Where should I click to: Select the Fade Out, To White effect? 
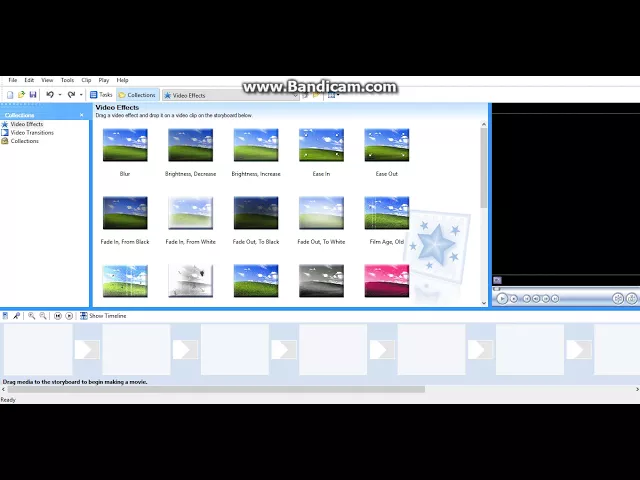pyautogui.click(x=321, y=213)
